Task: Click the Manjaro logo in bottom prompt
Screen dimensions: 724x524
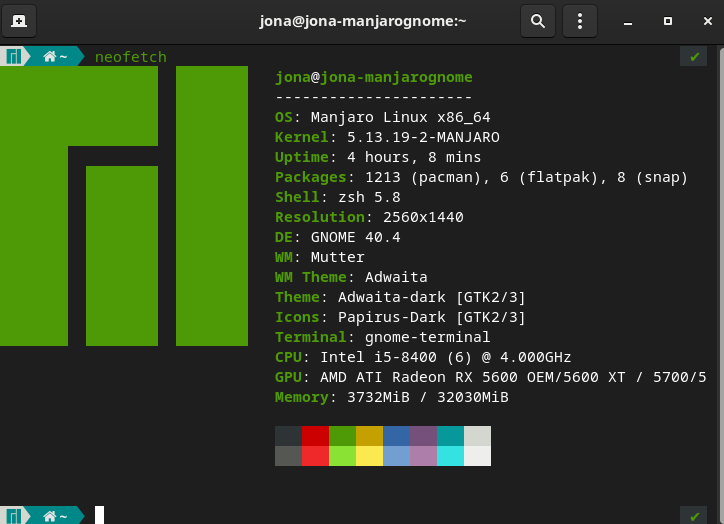Action: click(x=13, y=516)
